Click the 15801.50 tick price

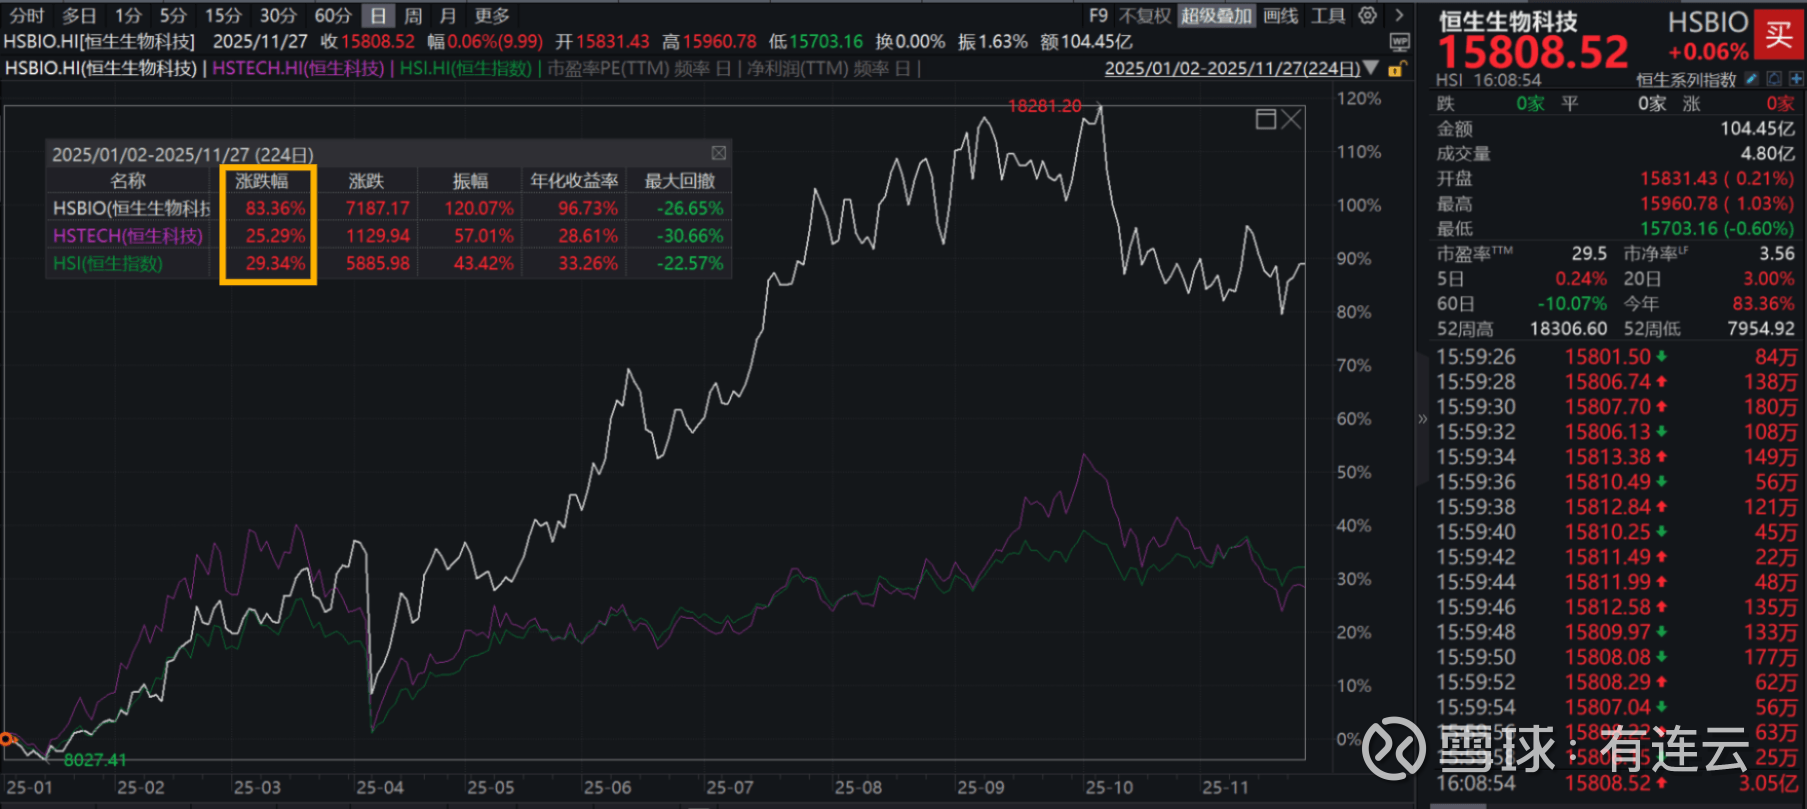(x=1607, y=357)
